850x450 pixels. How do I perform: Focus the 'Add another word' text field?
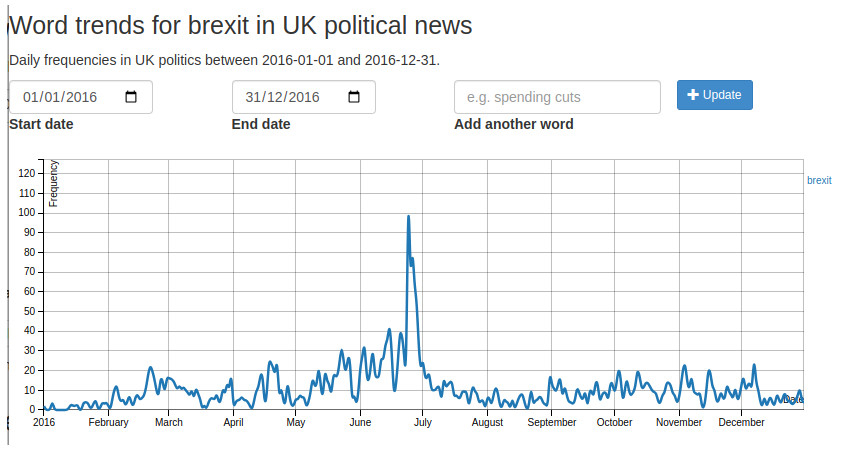[x=557, y=97]
